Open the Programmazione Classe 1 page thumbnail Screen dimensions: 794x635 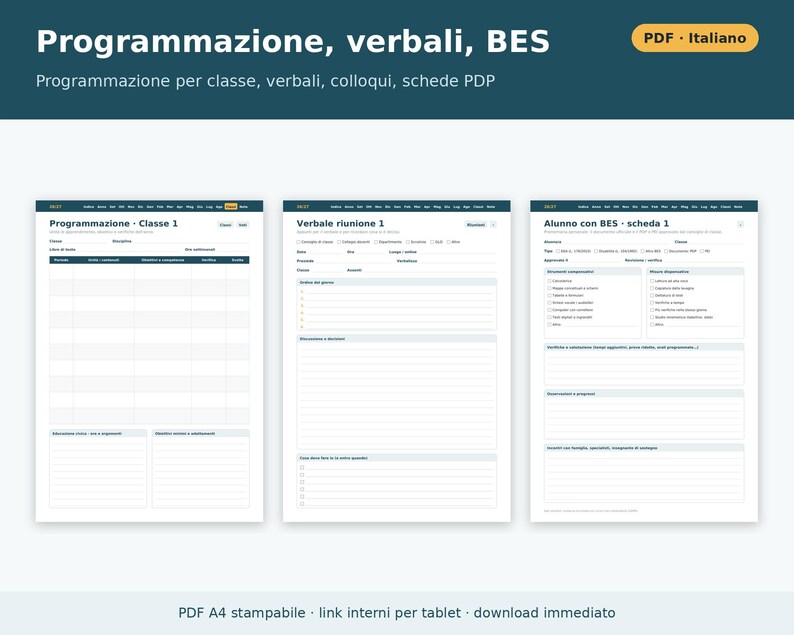(x=149, y=361)
